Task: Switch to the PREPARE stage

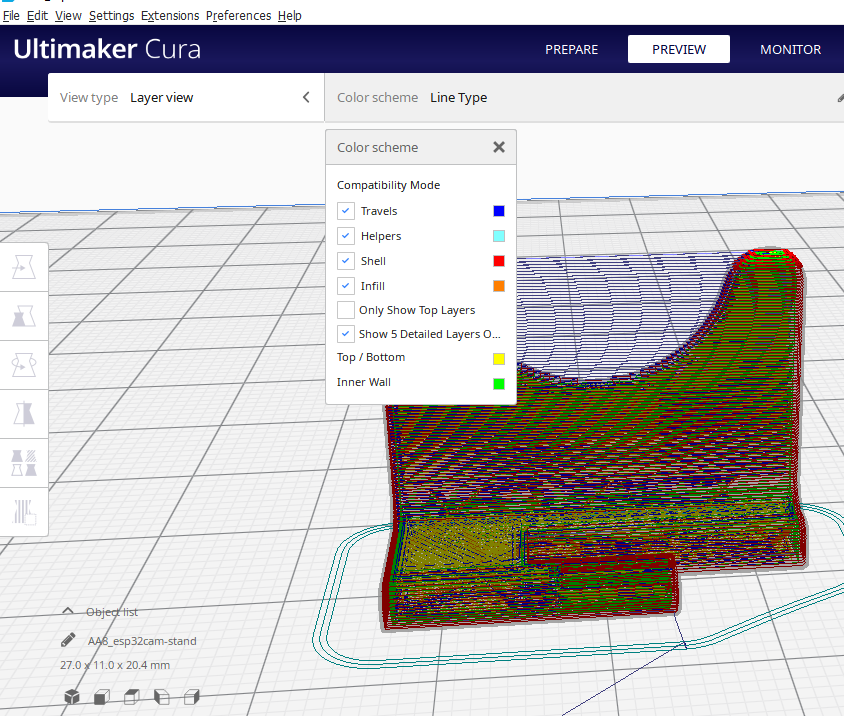Action: [x=572, y=50]
